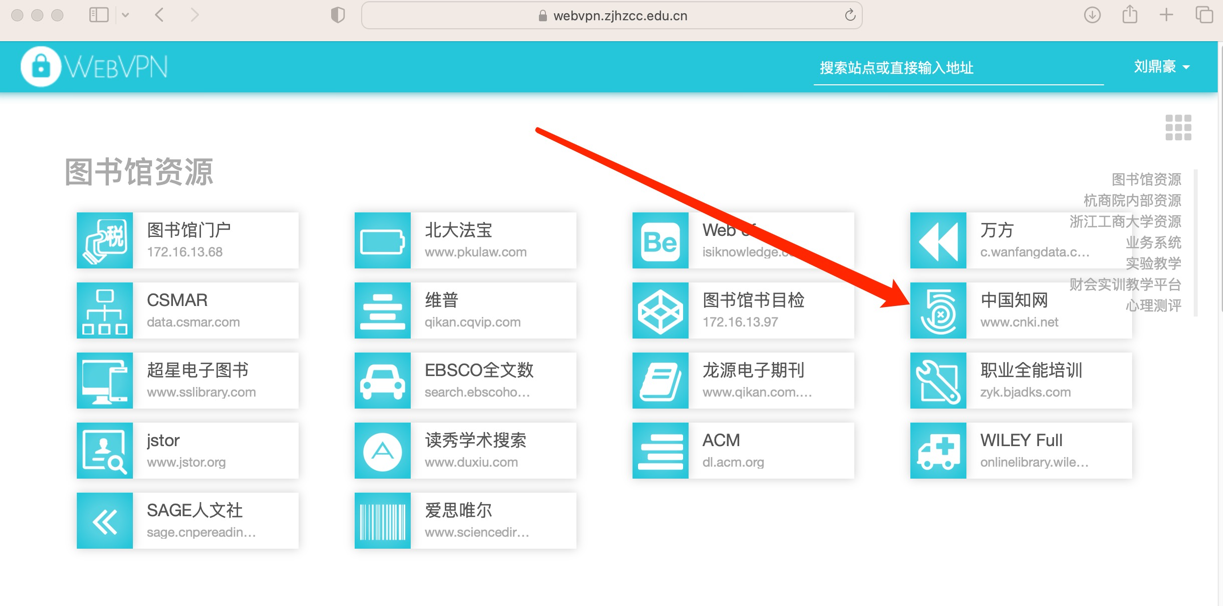Open 职业全能培训 wrench icon
This screenshot has height=606, width=1223.
939,380
